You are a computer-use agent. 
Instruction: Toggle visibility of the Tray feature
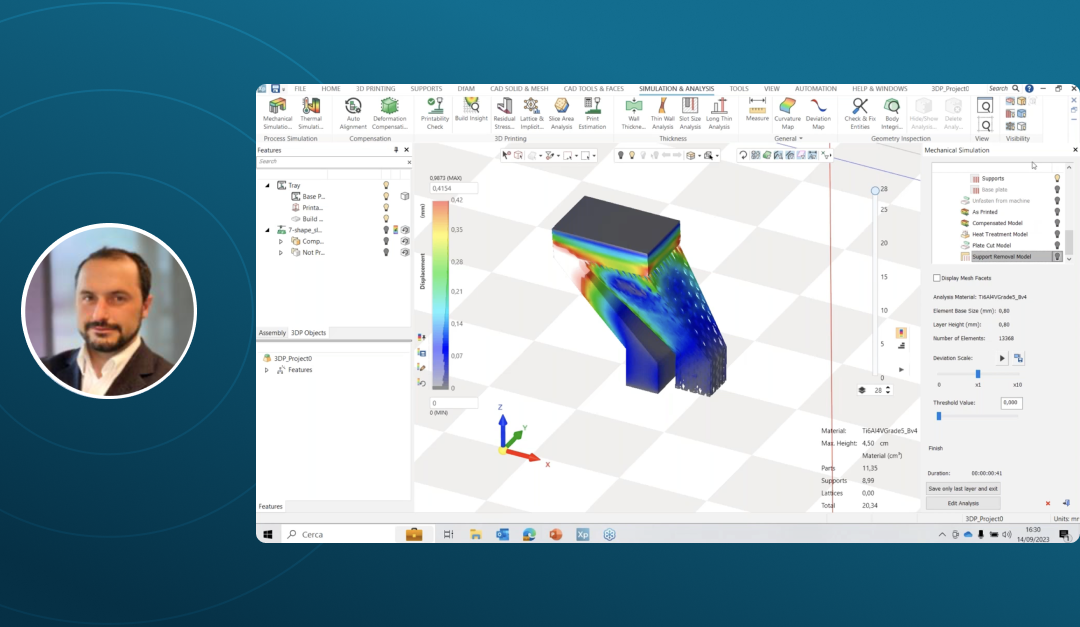click(386, 185)
